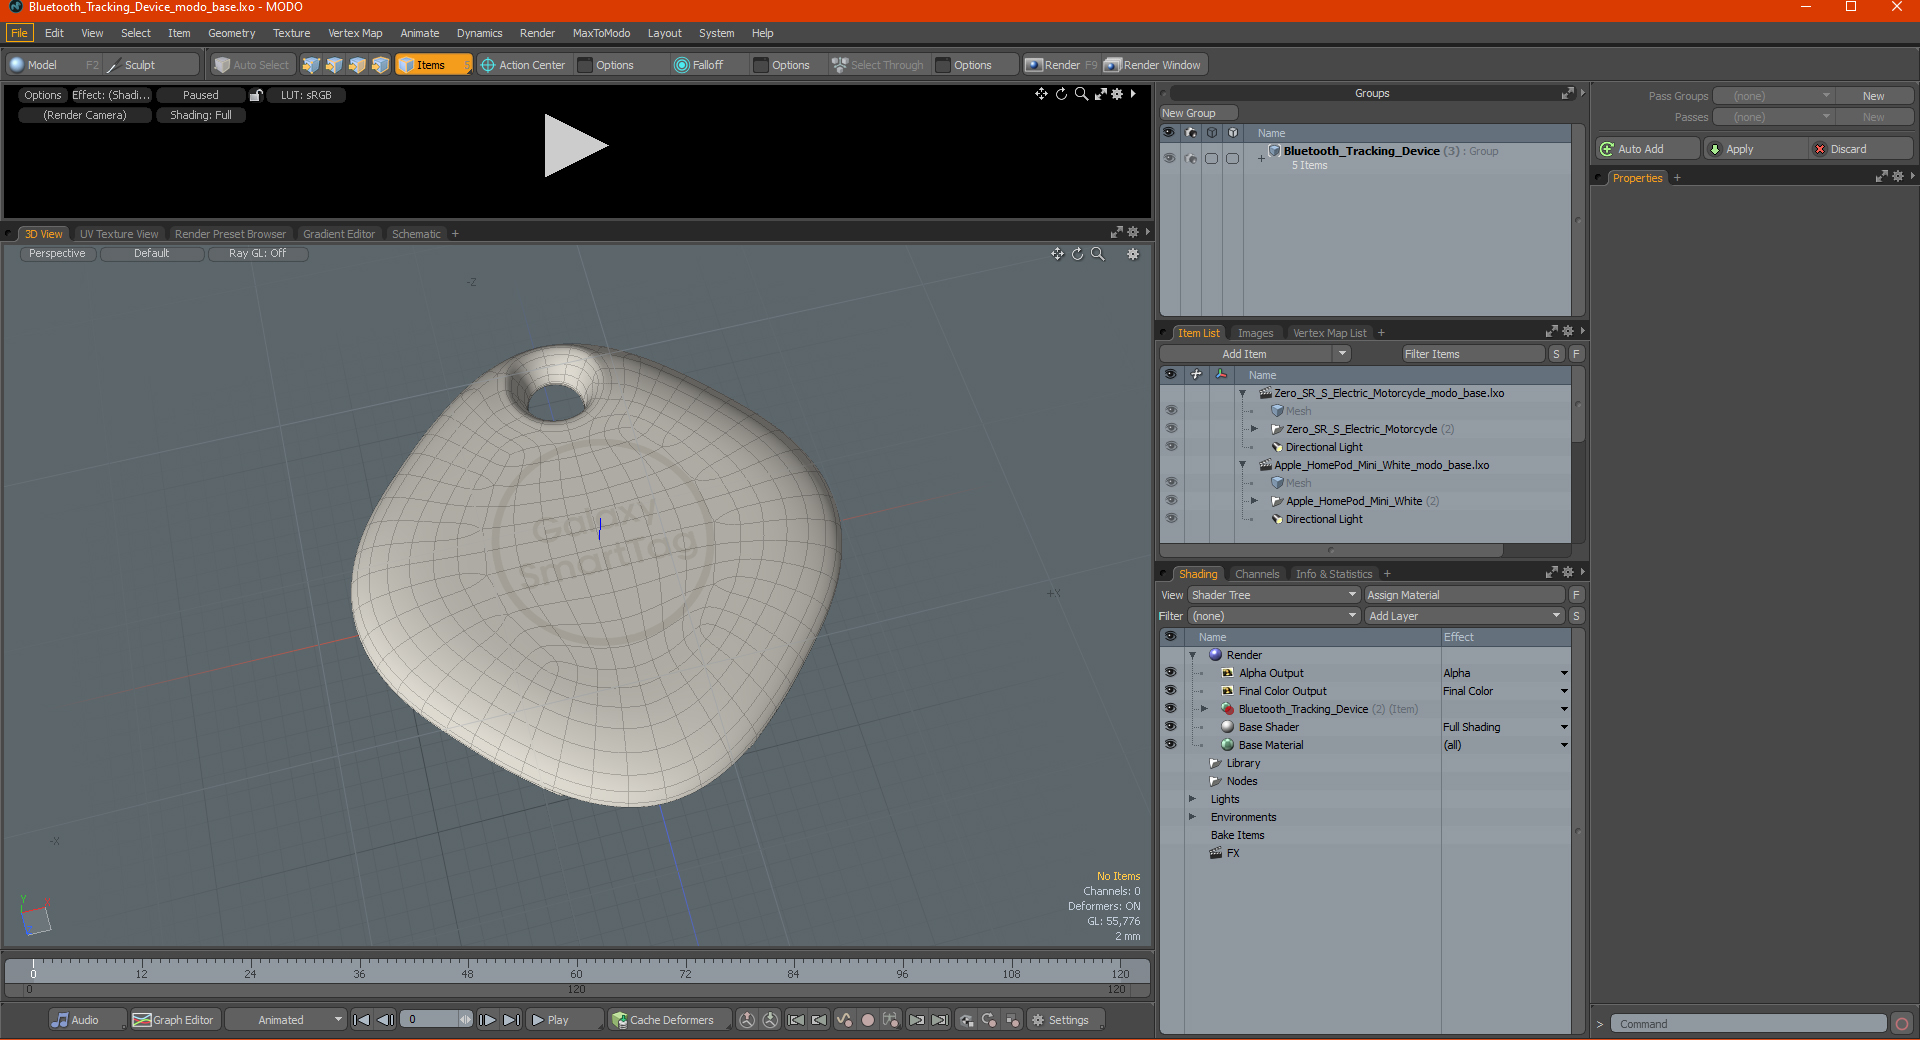The image size is (1920, 1040).
Task: Expand Zero_SR_S_Electric_Motorcycle tree item
Action: click(x=1254, y=429)
